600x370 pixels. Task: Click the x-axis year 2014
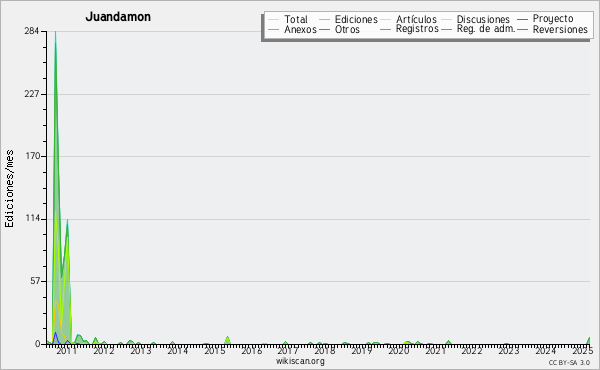point(177,350)
